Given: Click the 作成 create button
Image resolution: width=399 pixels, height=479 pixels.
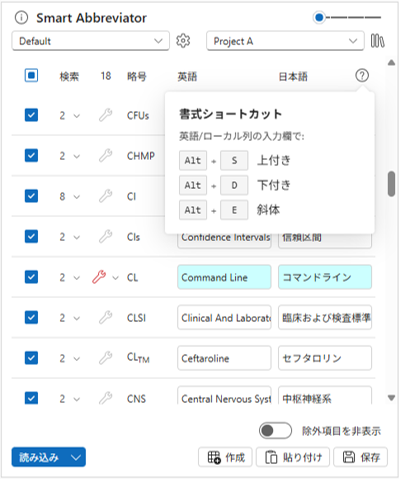Looking at the screenshot, I should click(x=225, y=457).
